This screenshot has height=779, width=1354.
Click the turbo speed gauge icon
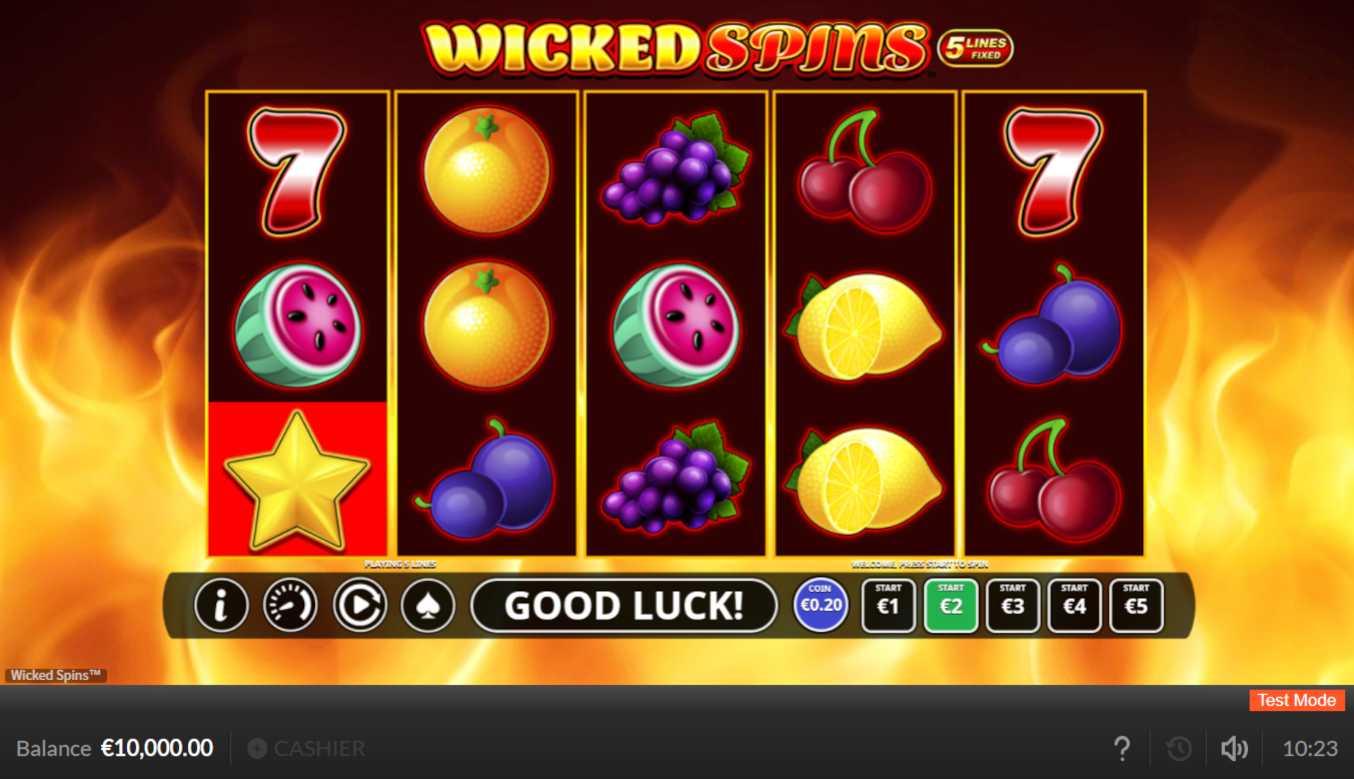[290, 605]
